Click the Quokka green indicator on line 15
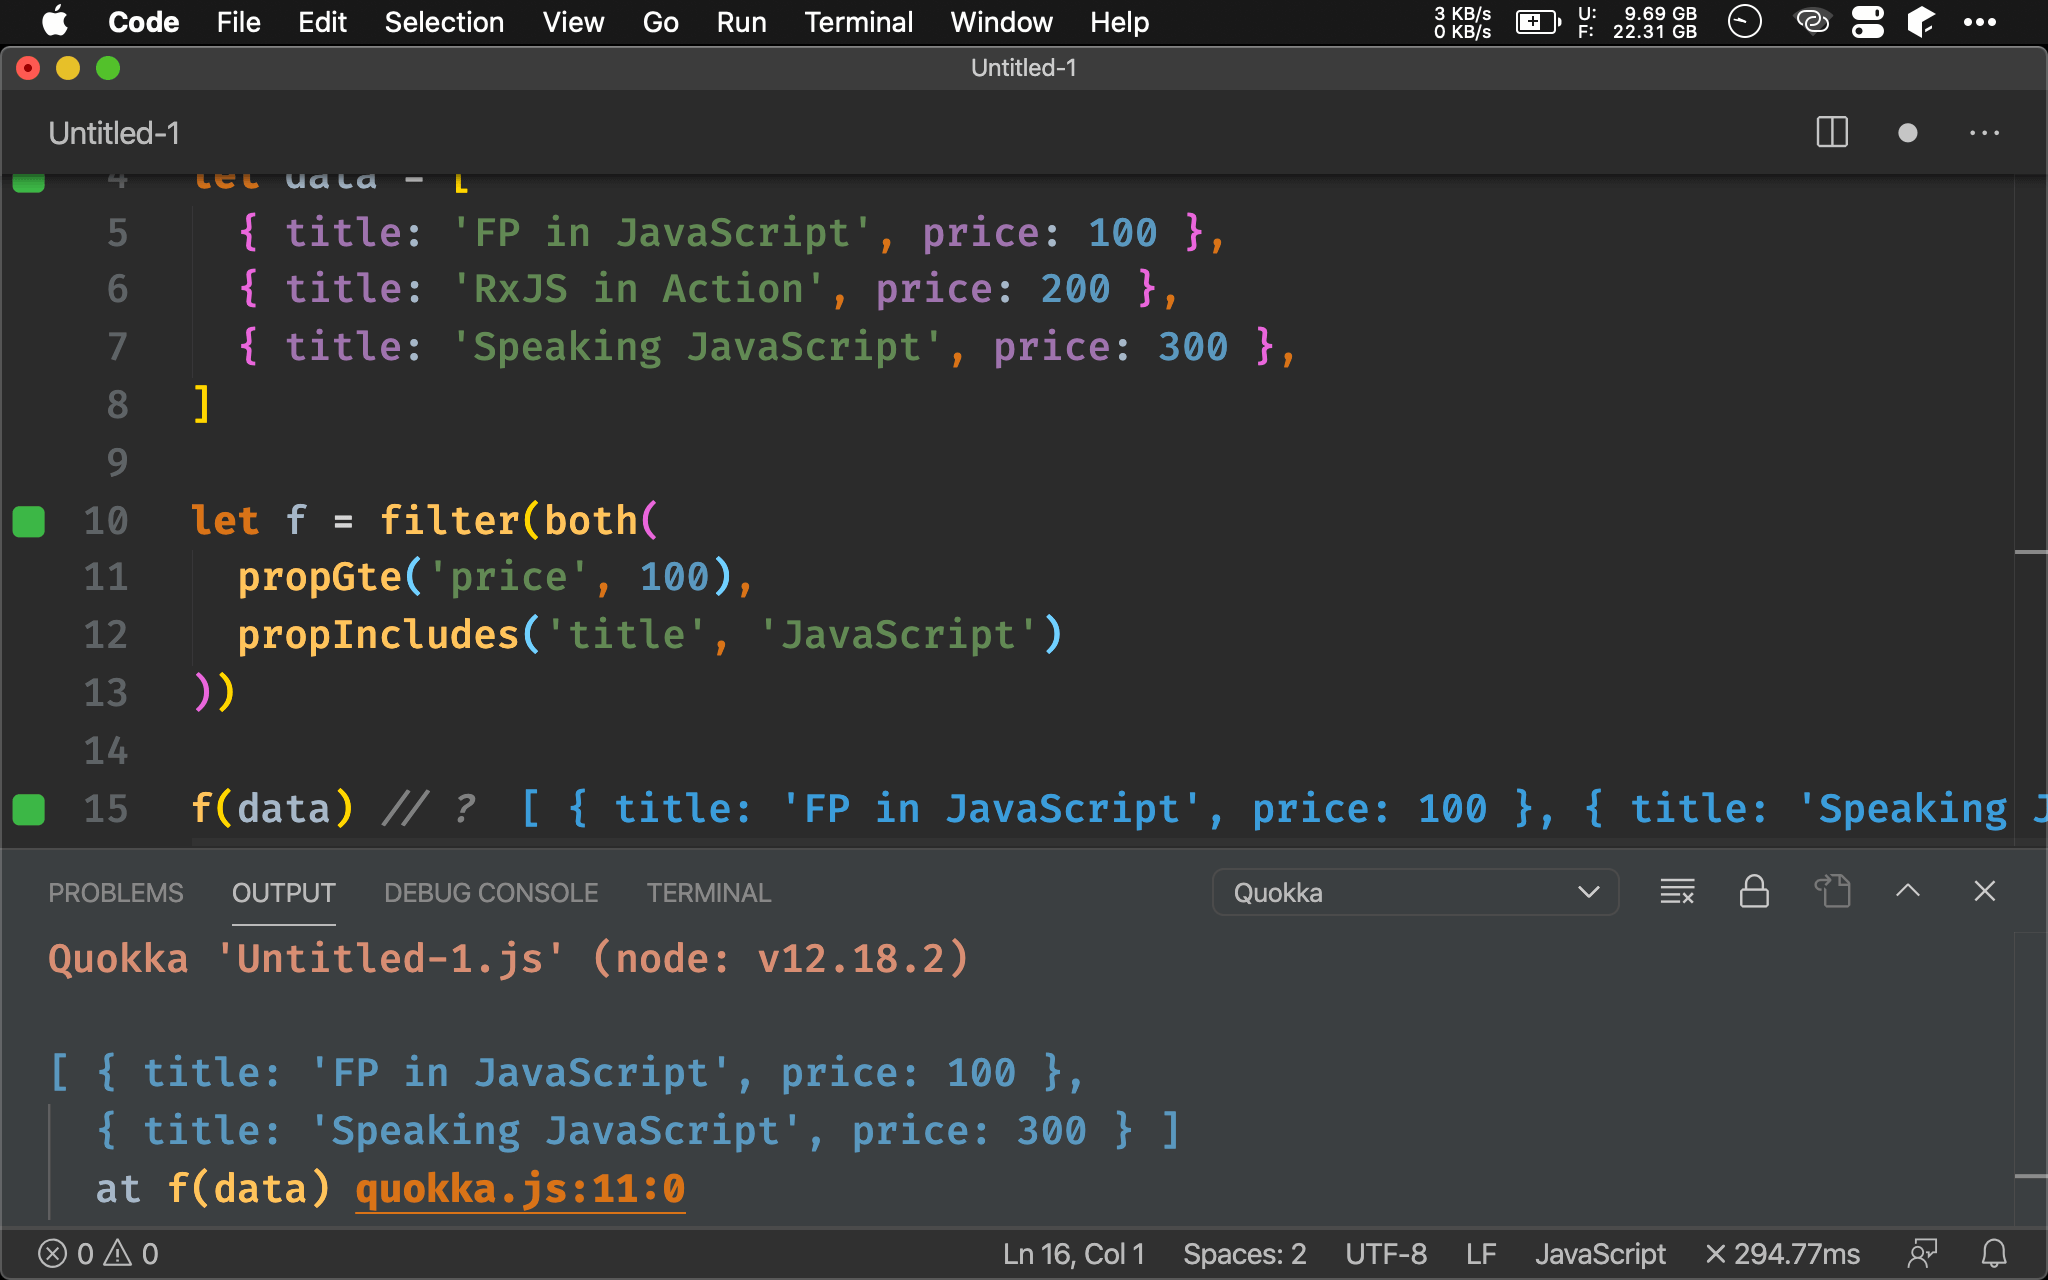Image resolution: width=2048 pixels, height=1280 pixels. [29, 809]
